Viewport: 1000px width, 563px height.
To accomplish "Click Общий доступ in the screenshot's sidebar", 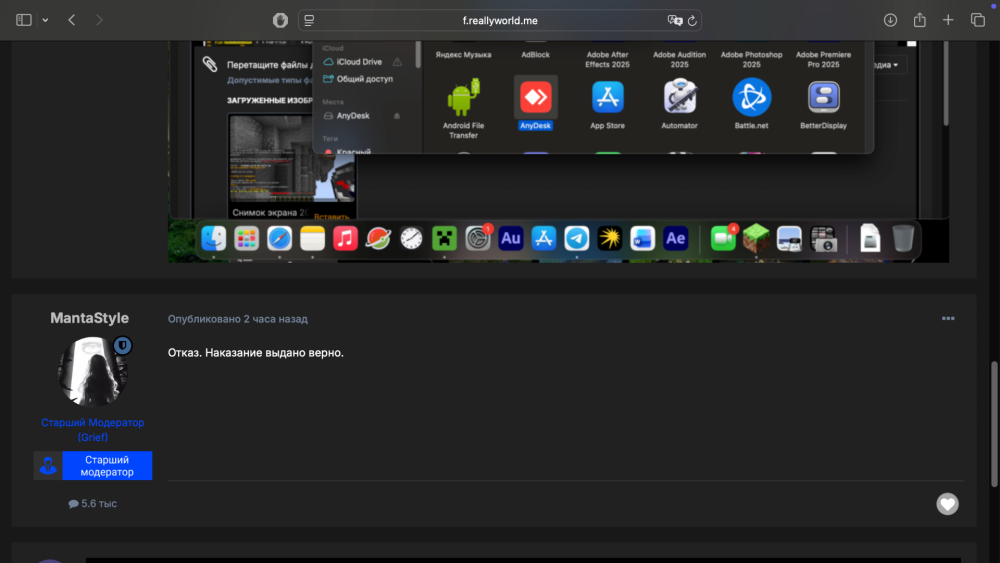I will pyautogui.click(x=364, y=79).
